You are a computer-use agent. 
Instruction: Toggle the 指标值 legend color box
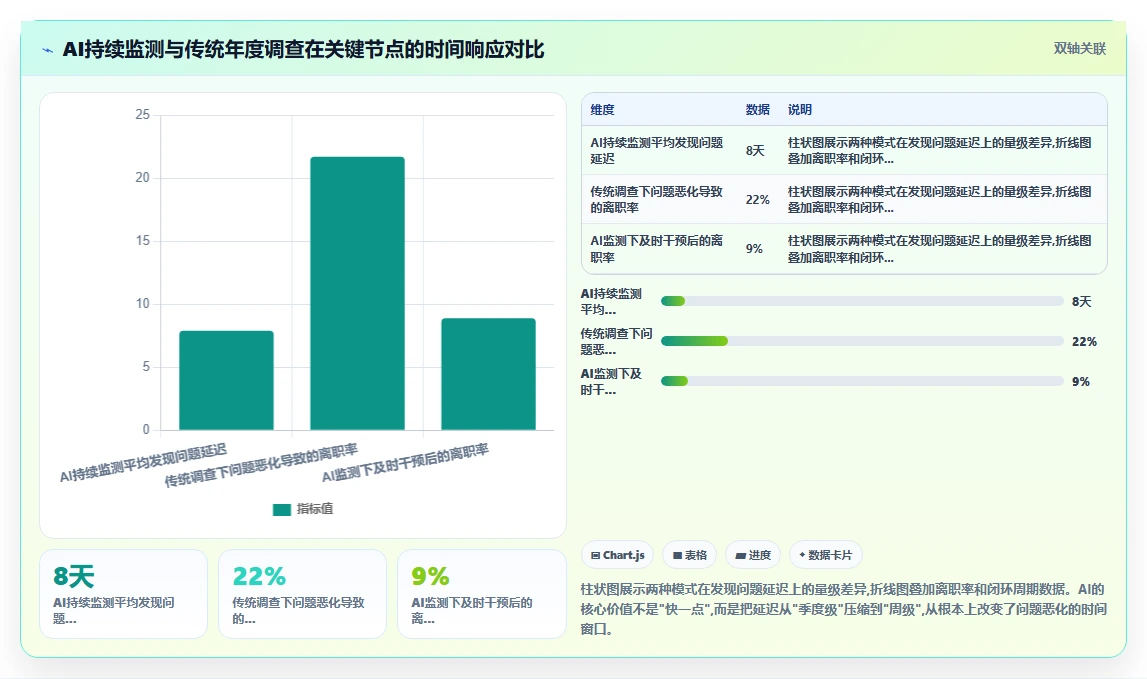[282, 509]
